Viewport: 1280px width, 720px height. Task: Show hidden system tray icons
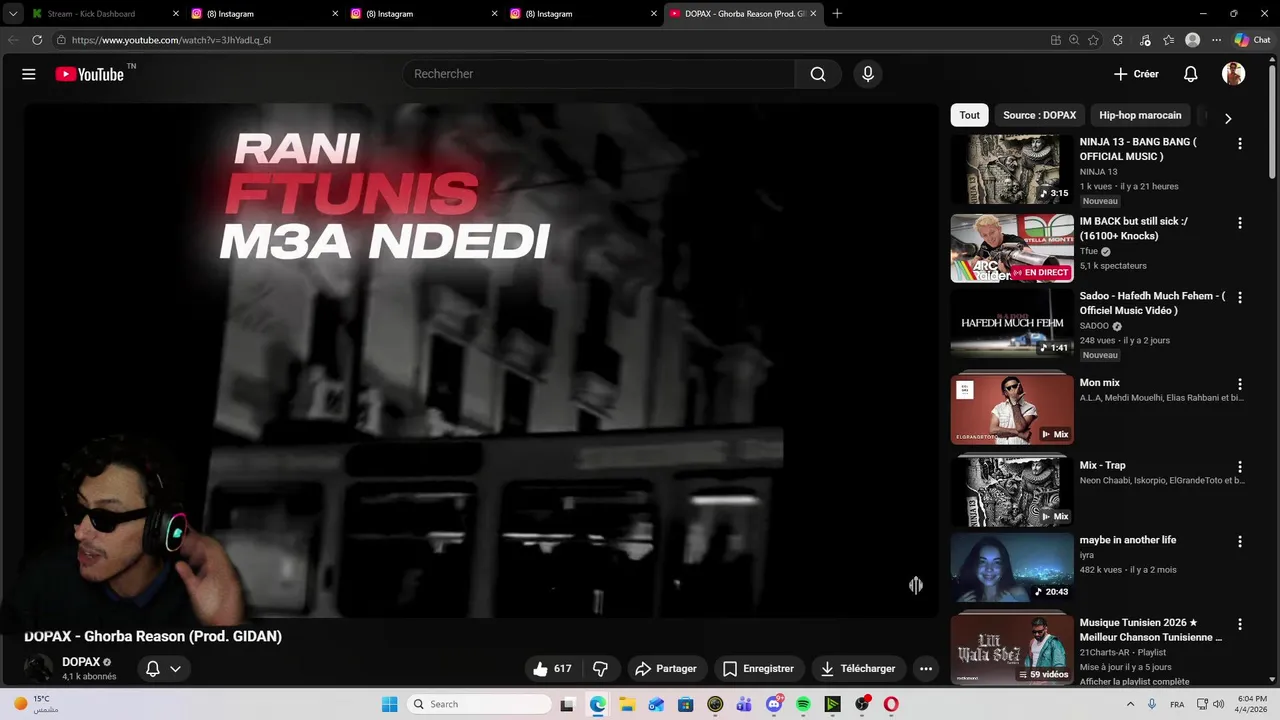point(1131,704)
